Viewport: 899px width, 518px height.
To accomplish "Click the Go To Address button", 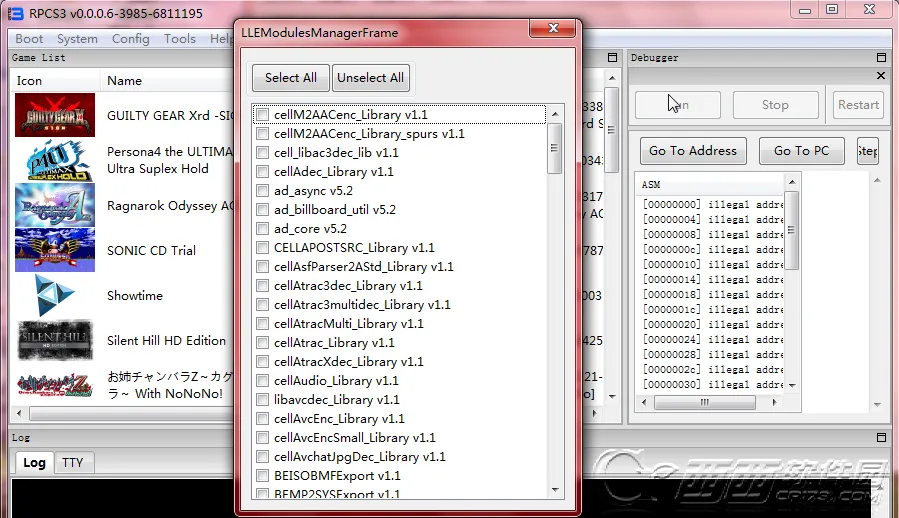I will 693,151.
